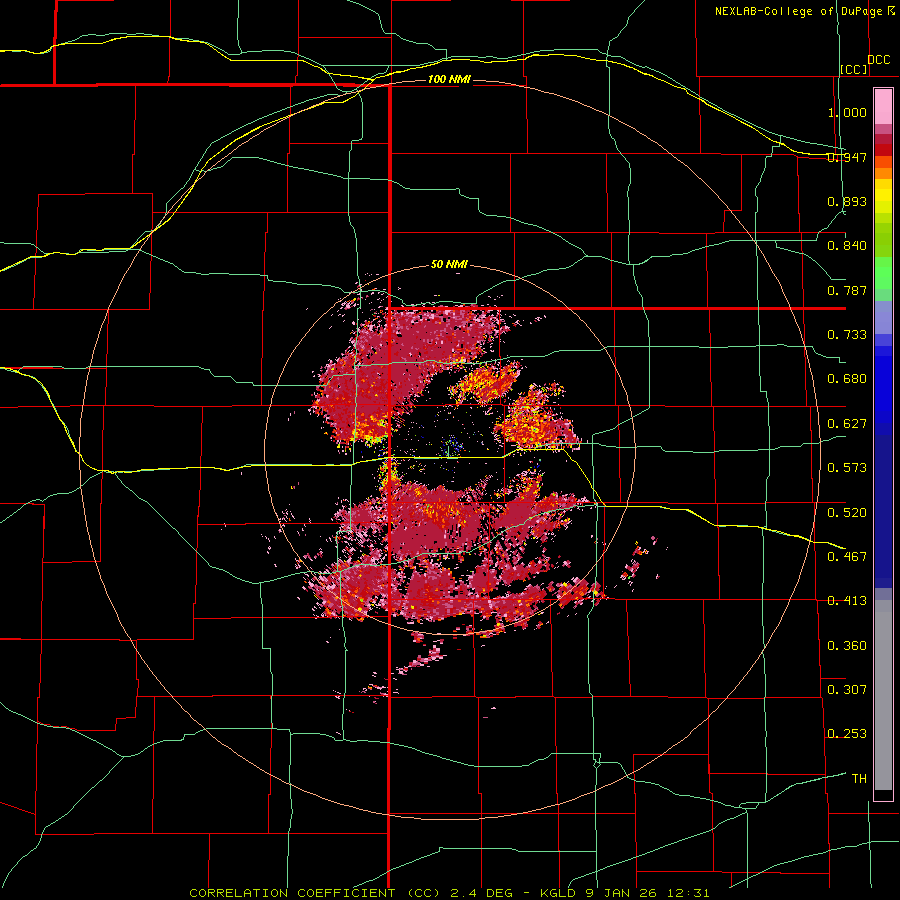The height and width of the screenshot is (900, 900).
Task: Pick the lavender segment of the color bar
Action: click(x=883, y=317)
